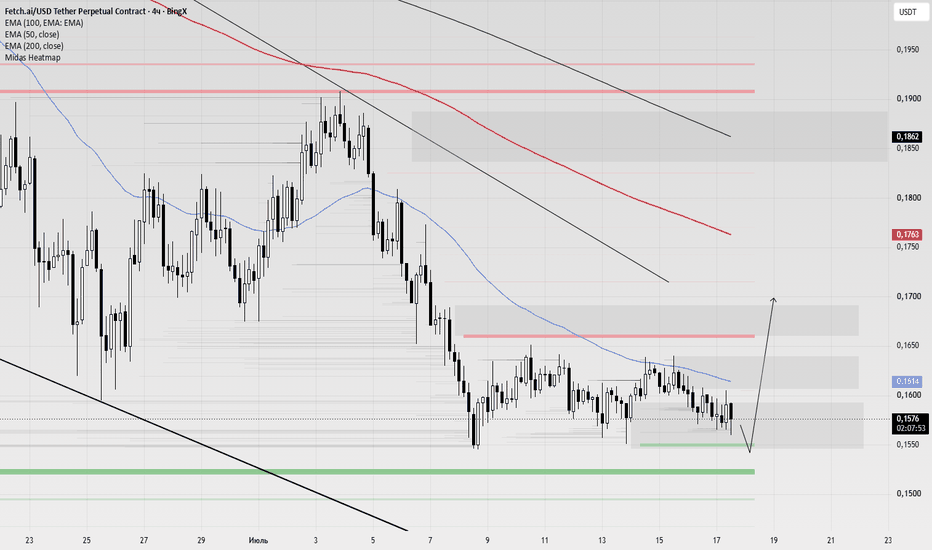Image resolution: width=932 pixels, height=550 pixels.
Task: Click the EMA (200, close) indicator label
Action: click(34, 46)
